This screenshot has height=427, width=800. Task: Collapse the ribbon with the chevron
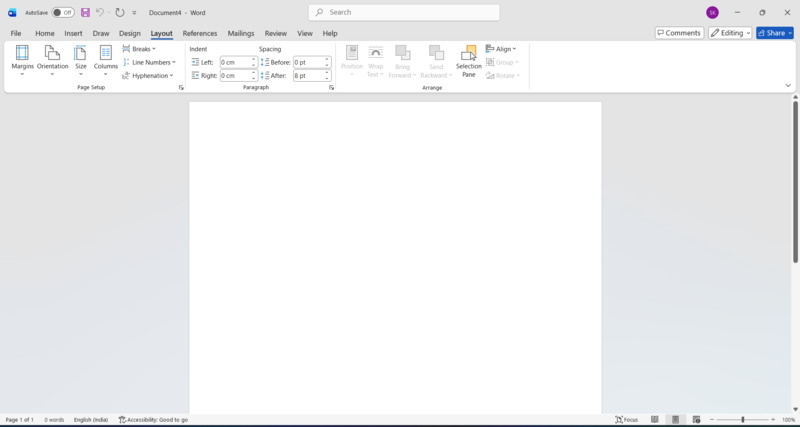788,86
